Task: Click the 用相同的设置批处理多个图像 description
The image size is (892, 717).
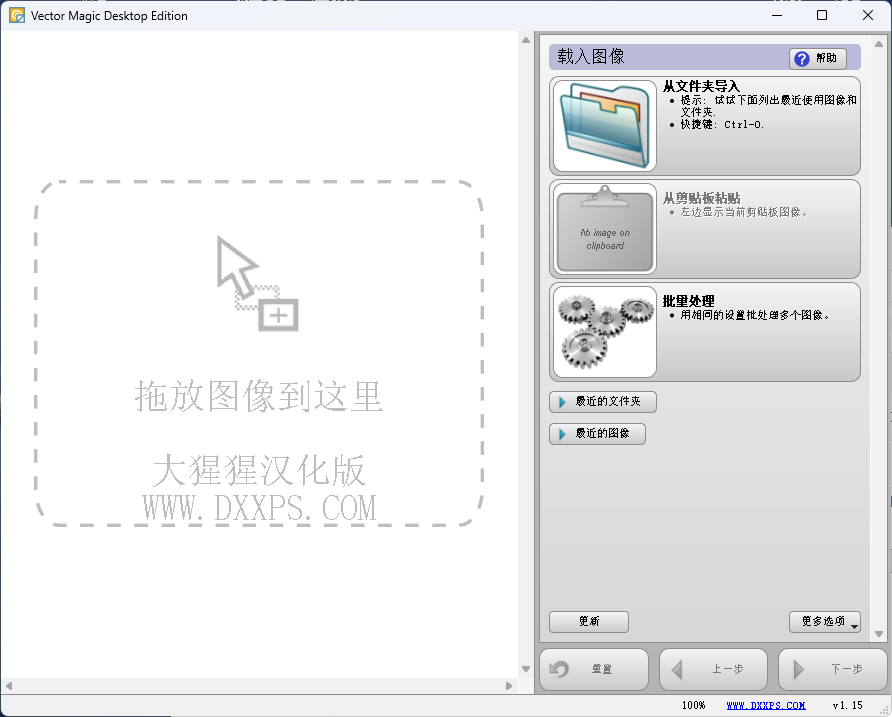Action: pos(755,315)
